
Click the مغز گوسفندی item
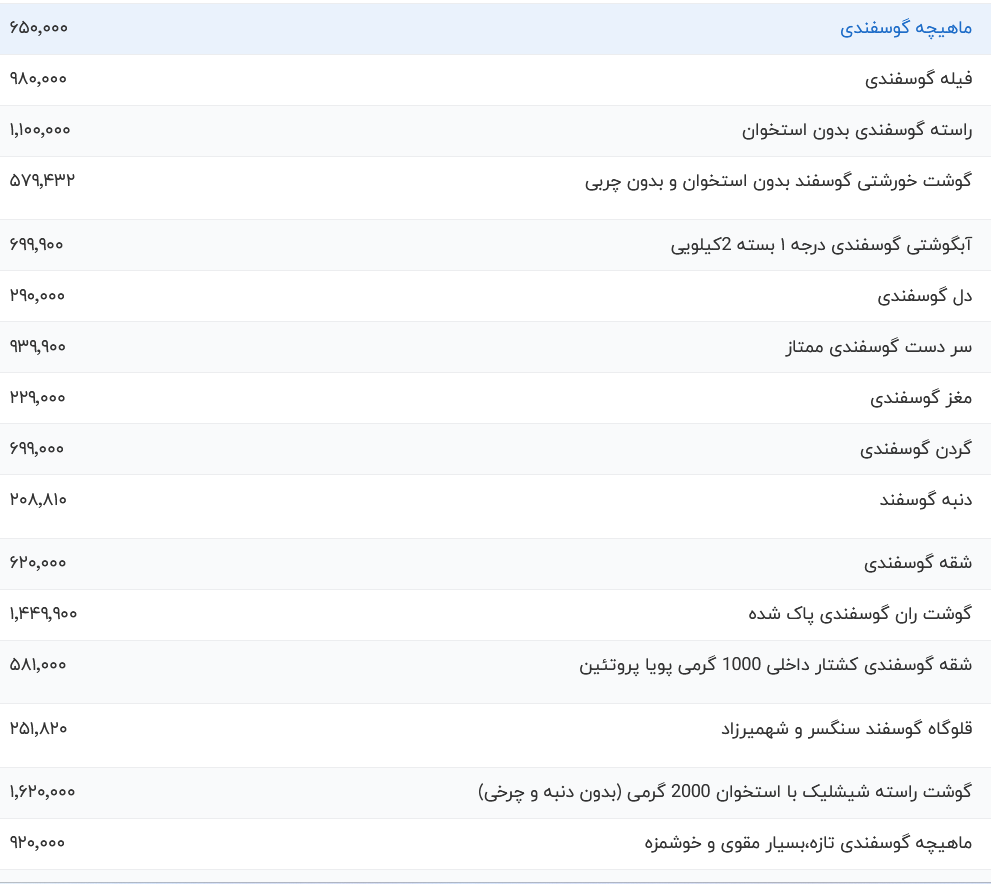[921, 399]
